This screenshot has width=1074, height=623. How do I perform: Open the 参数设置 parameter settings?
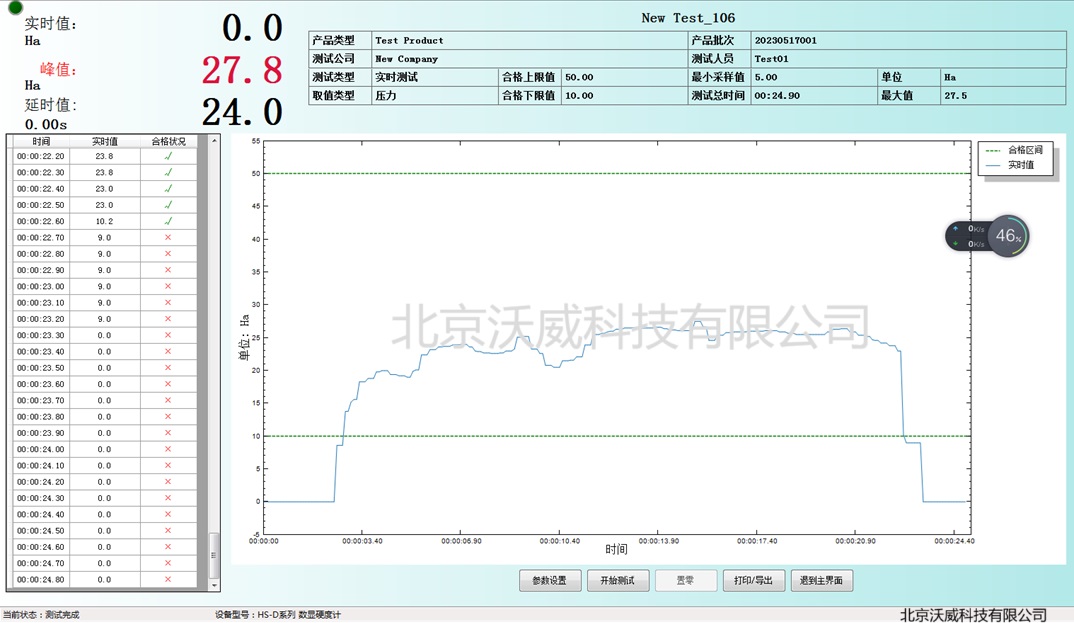[549, 580]
